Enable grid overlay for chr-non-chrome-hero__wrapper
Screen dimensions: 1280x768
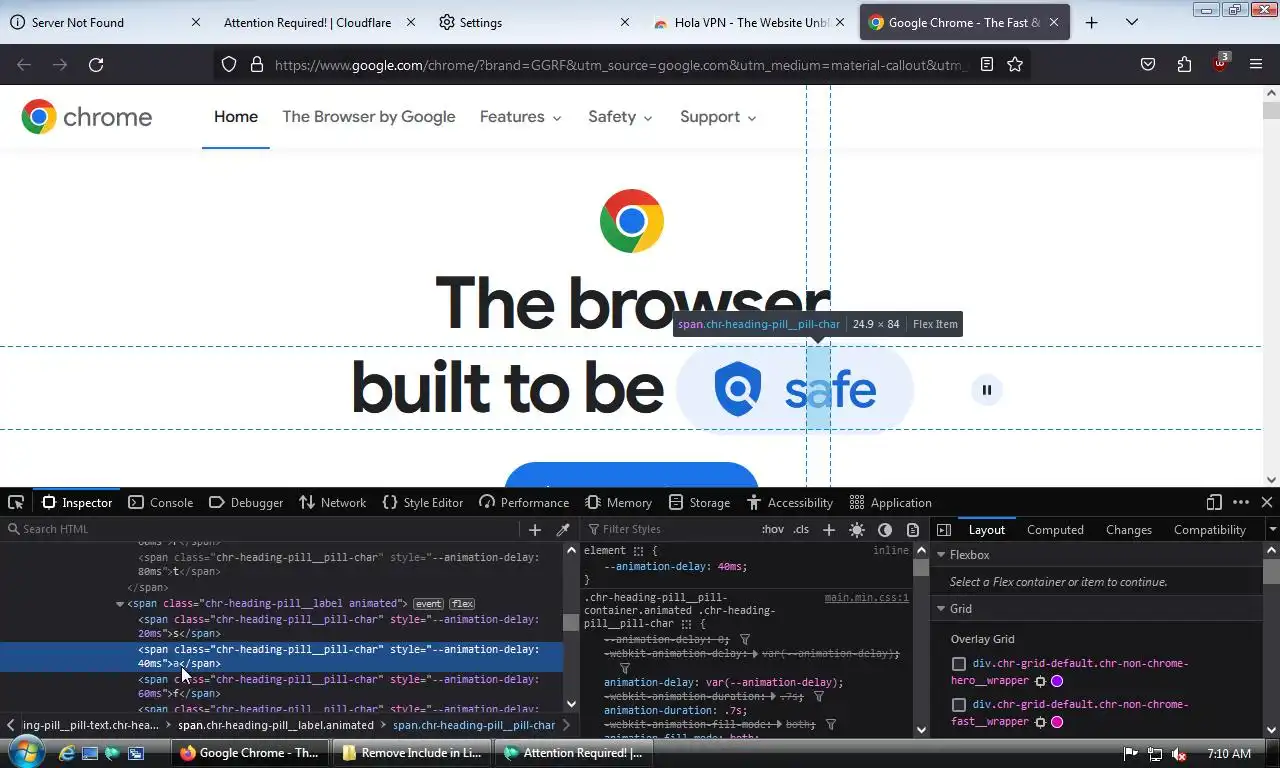pos(959,664)
